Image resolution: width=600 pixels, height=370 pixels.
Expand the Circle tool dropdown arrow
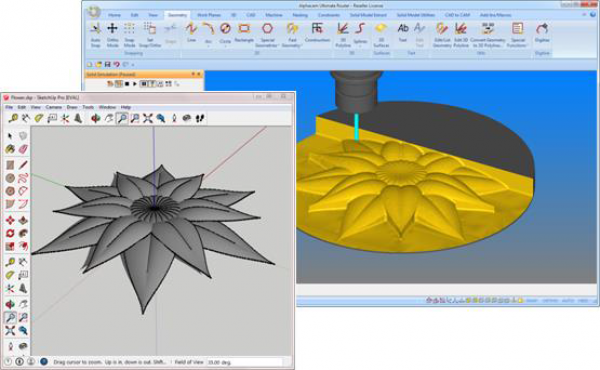pyautogui.click(x=225, y=46)
